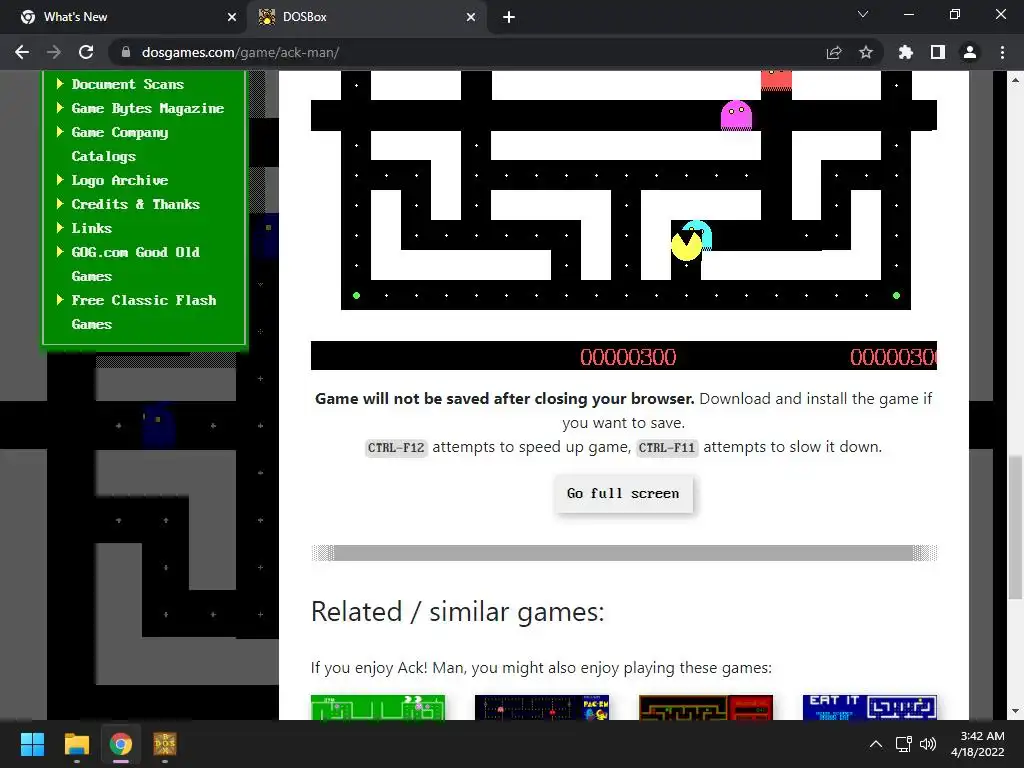Open the Chrome profile icon
This screenshot has width=1024, height=768.
(x=970, y=52)
